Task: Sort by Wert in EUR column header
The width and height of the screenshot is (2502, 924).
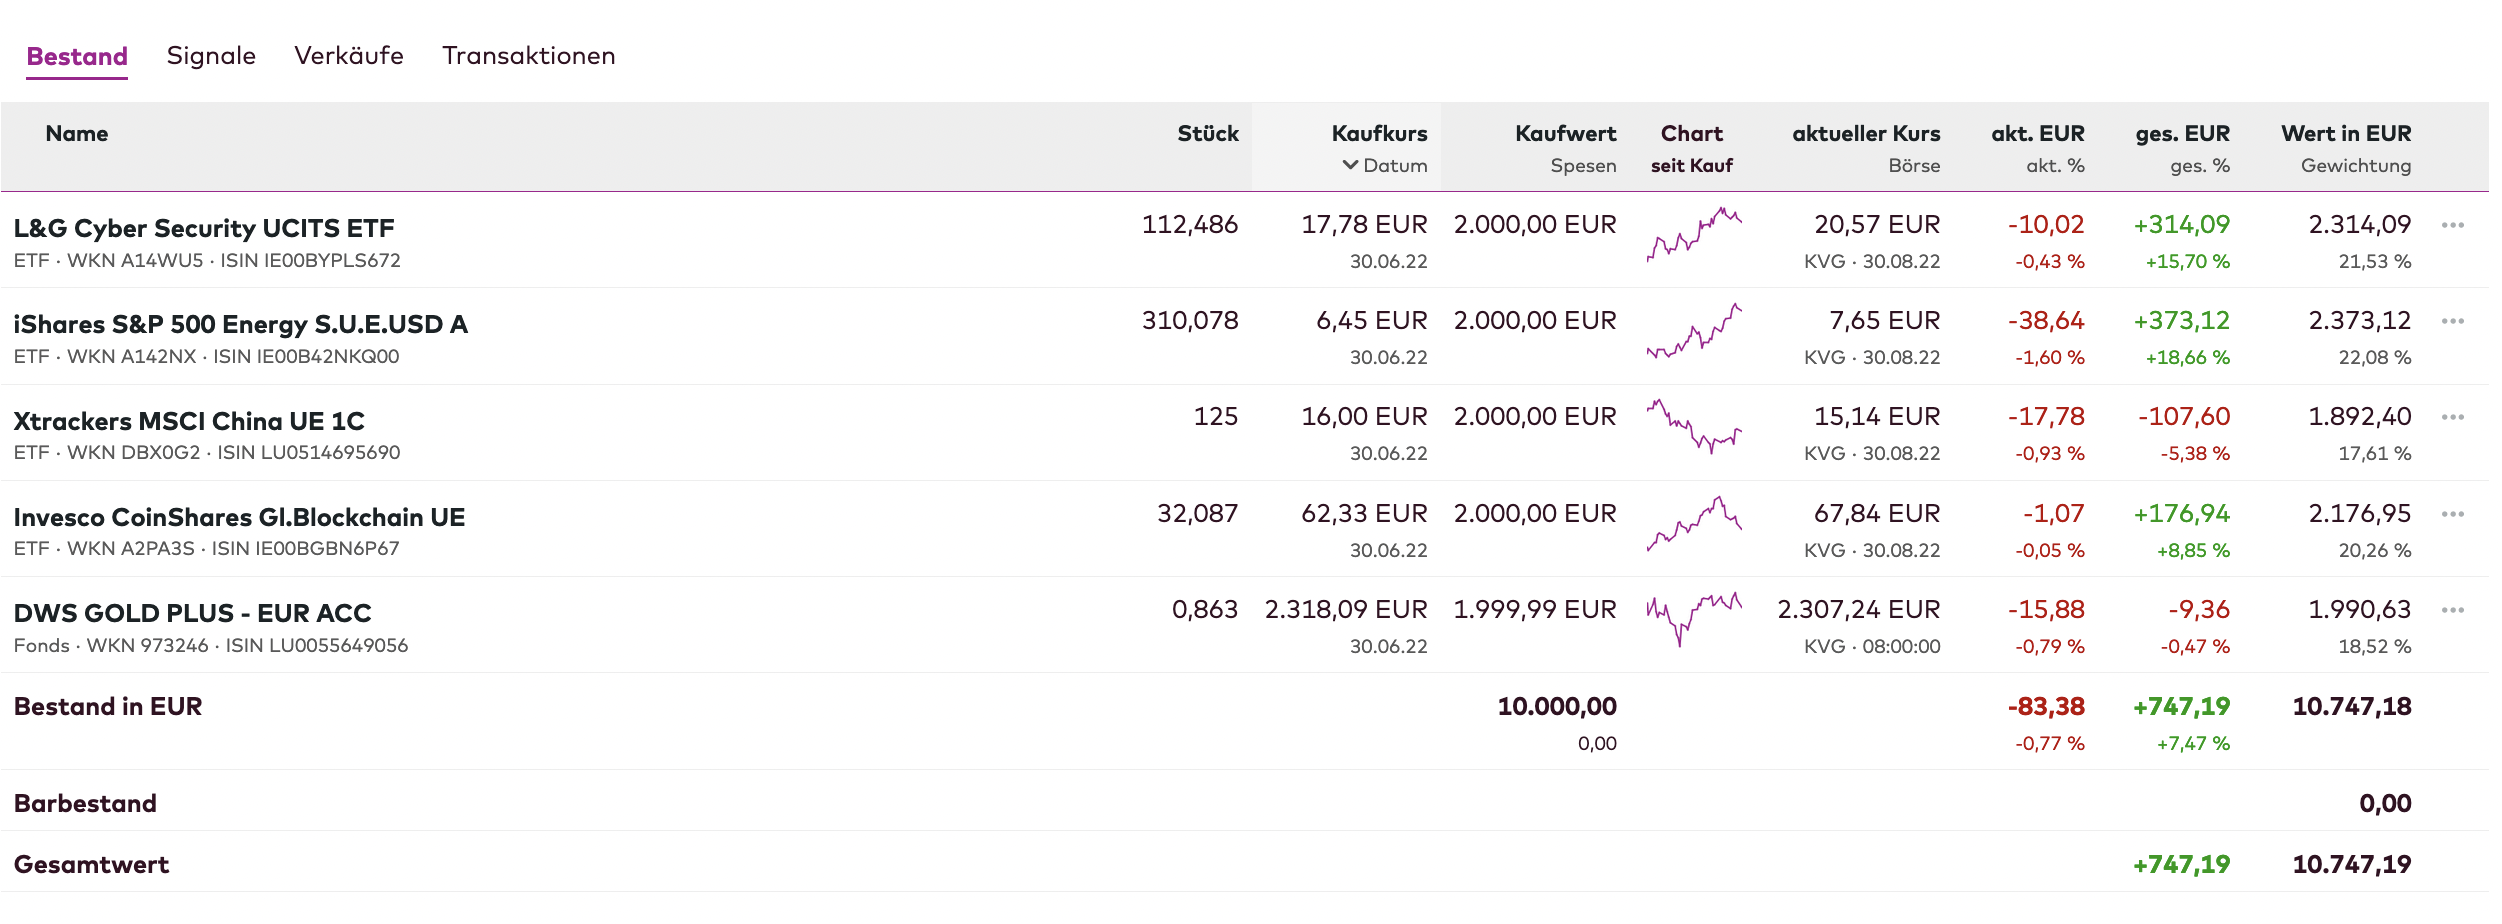Action: (x=2345, y=133)
